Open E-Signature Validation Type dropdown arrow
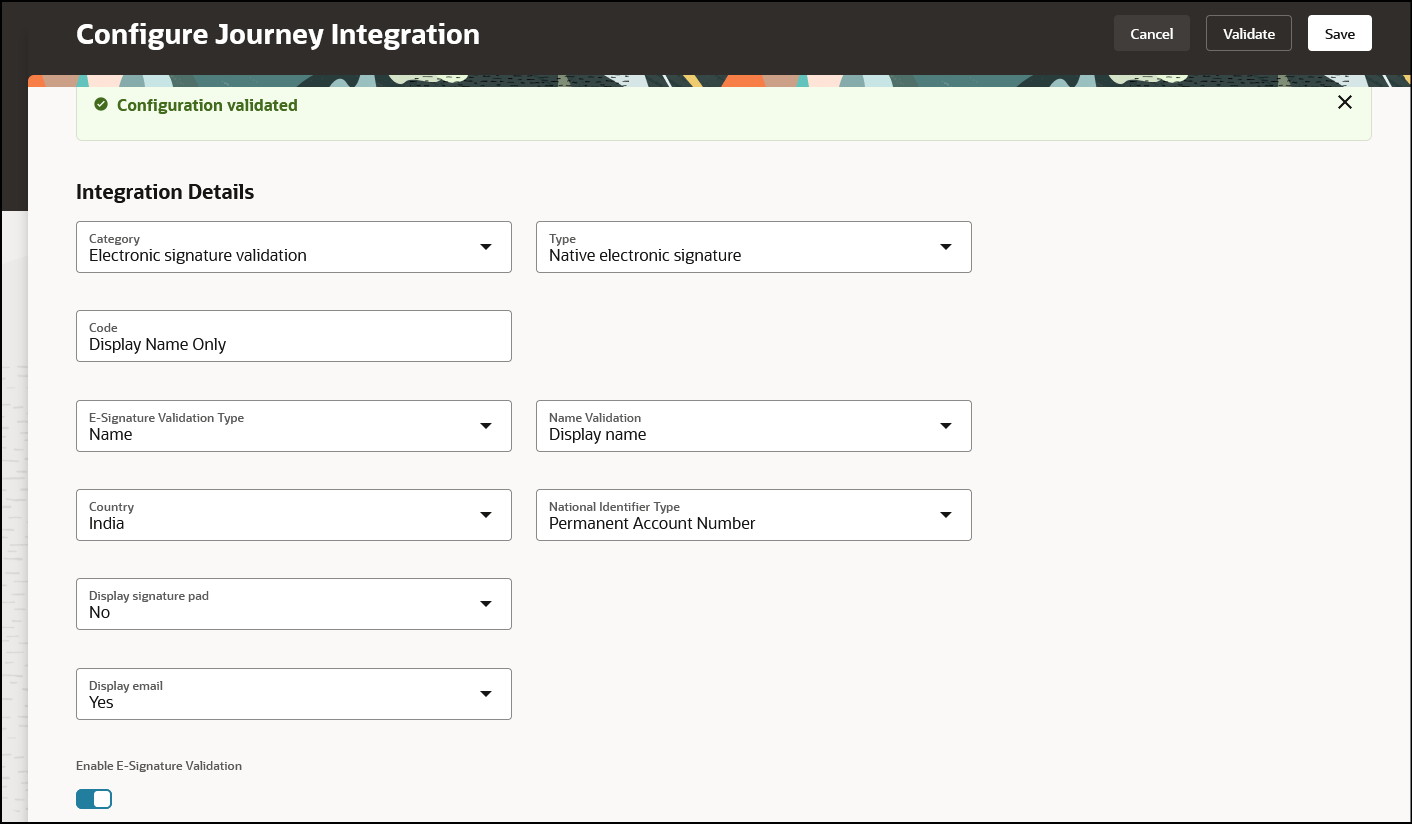Viewport: 1412px width, 824px height. coord(486,426)
